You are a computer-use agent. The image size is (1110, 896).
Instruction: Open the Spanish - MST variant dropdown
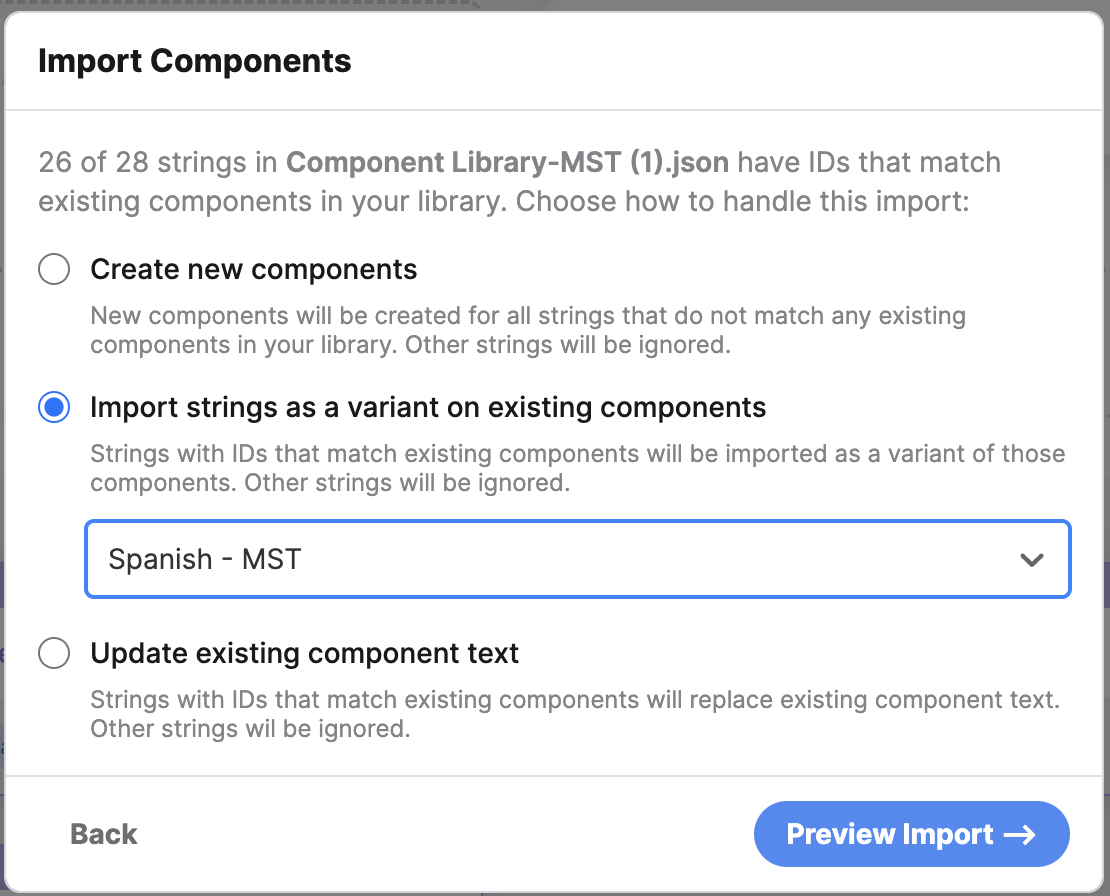(578, 559)
